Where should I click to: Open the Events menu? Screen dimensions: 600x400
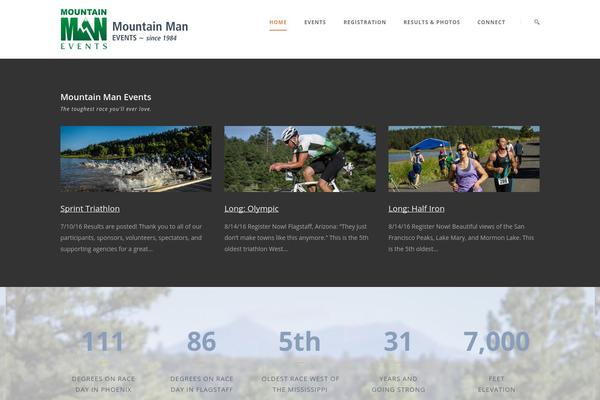315,22
